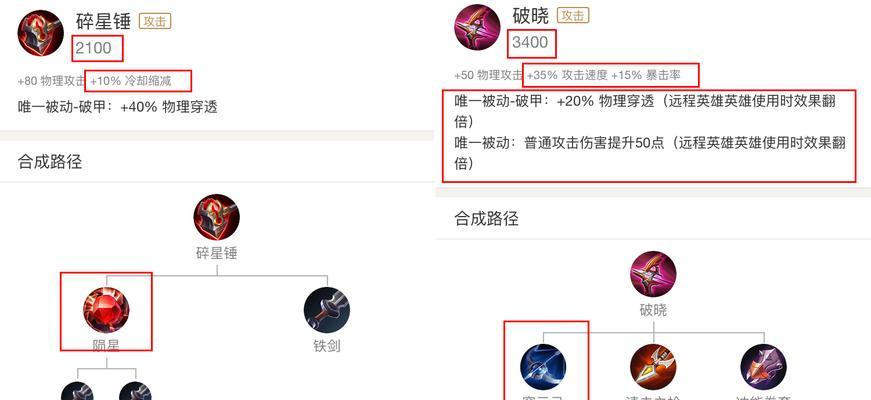Screen dimensions: 871x400
Task: Select the red gem 陨星 component icon
Action: (x=106, y=310)
